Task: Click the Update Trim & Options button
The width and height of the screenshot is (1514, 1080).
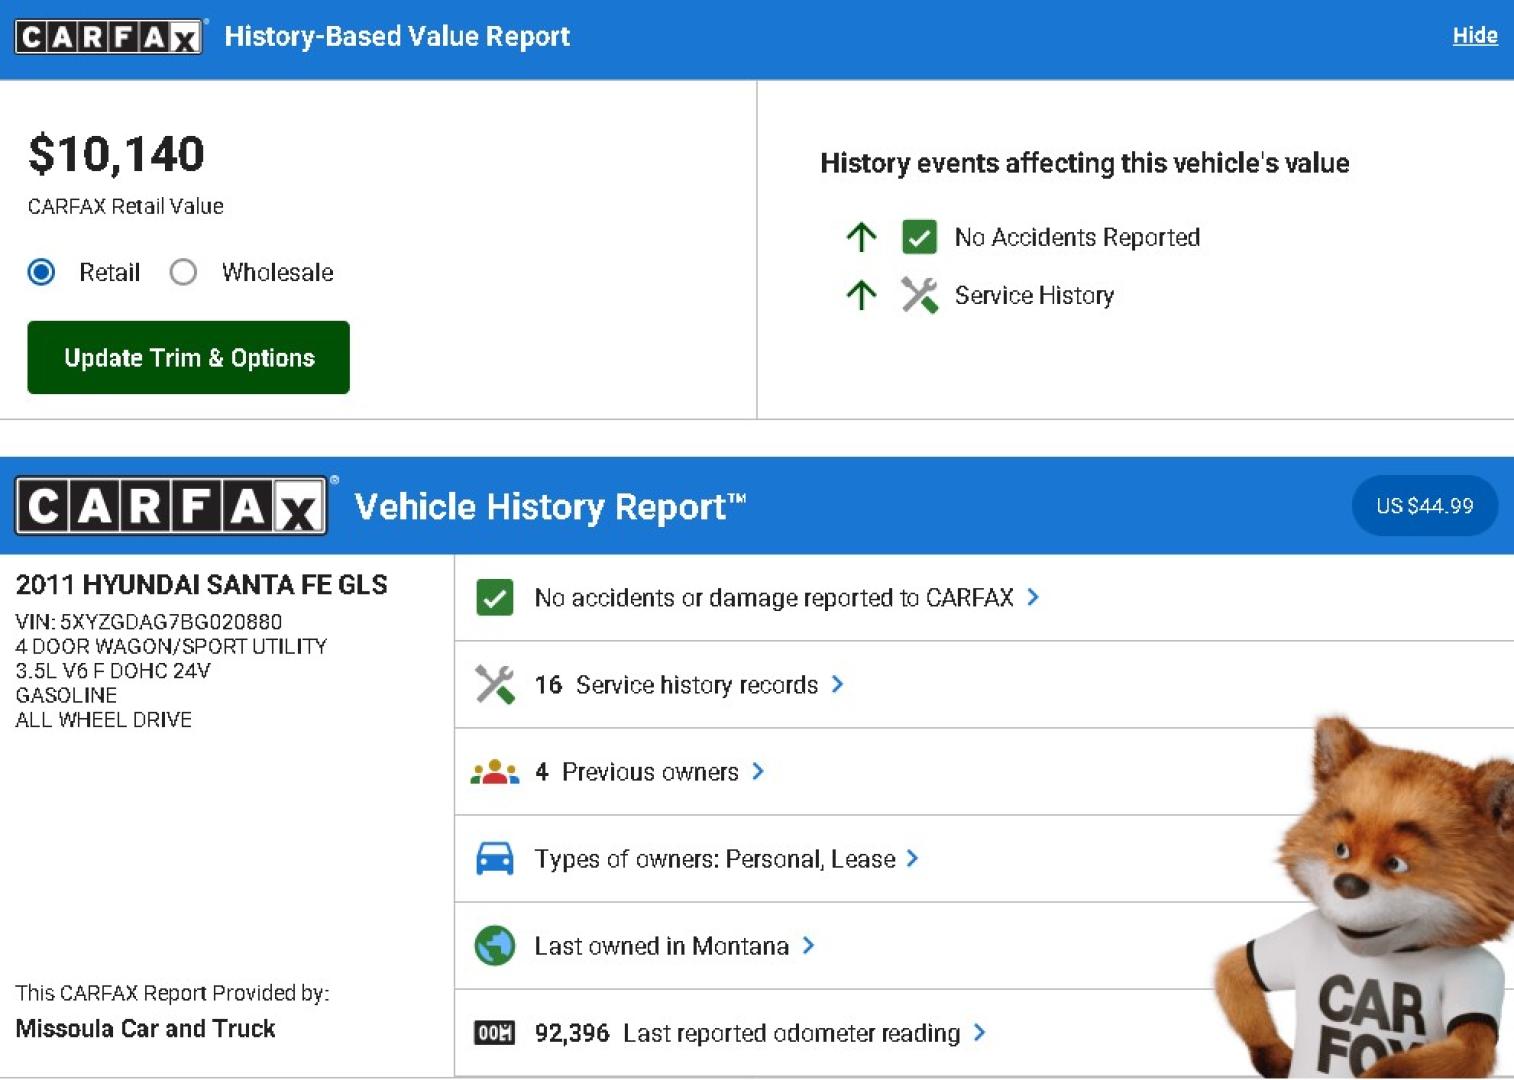Action: [189, 358]
